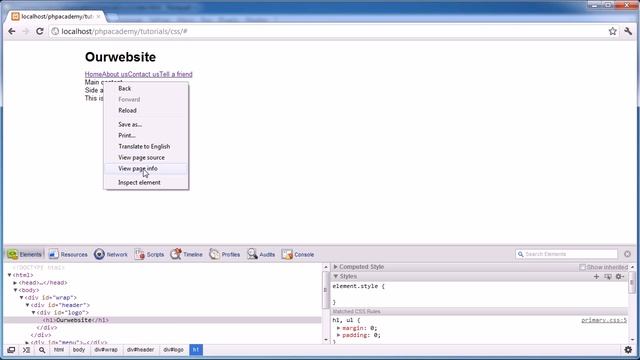Open the primary.css source link

point(604,320)
